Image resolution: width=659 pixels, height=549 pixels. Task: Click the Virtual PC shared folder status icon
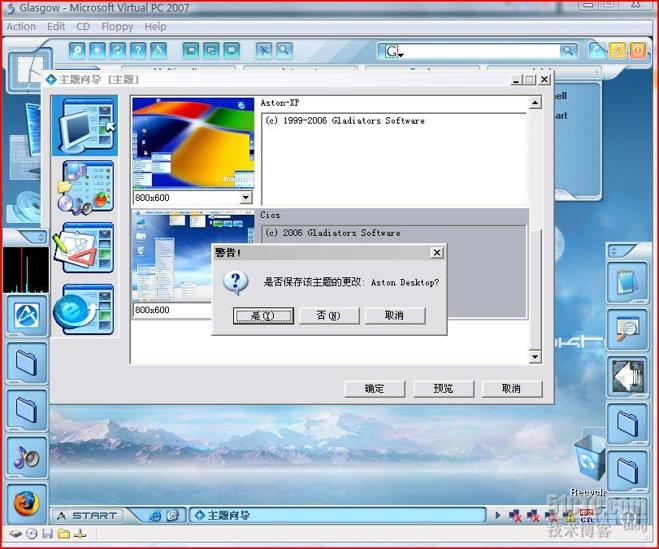click(x=63, y=534)
